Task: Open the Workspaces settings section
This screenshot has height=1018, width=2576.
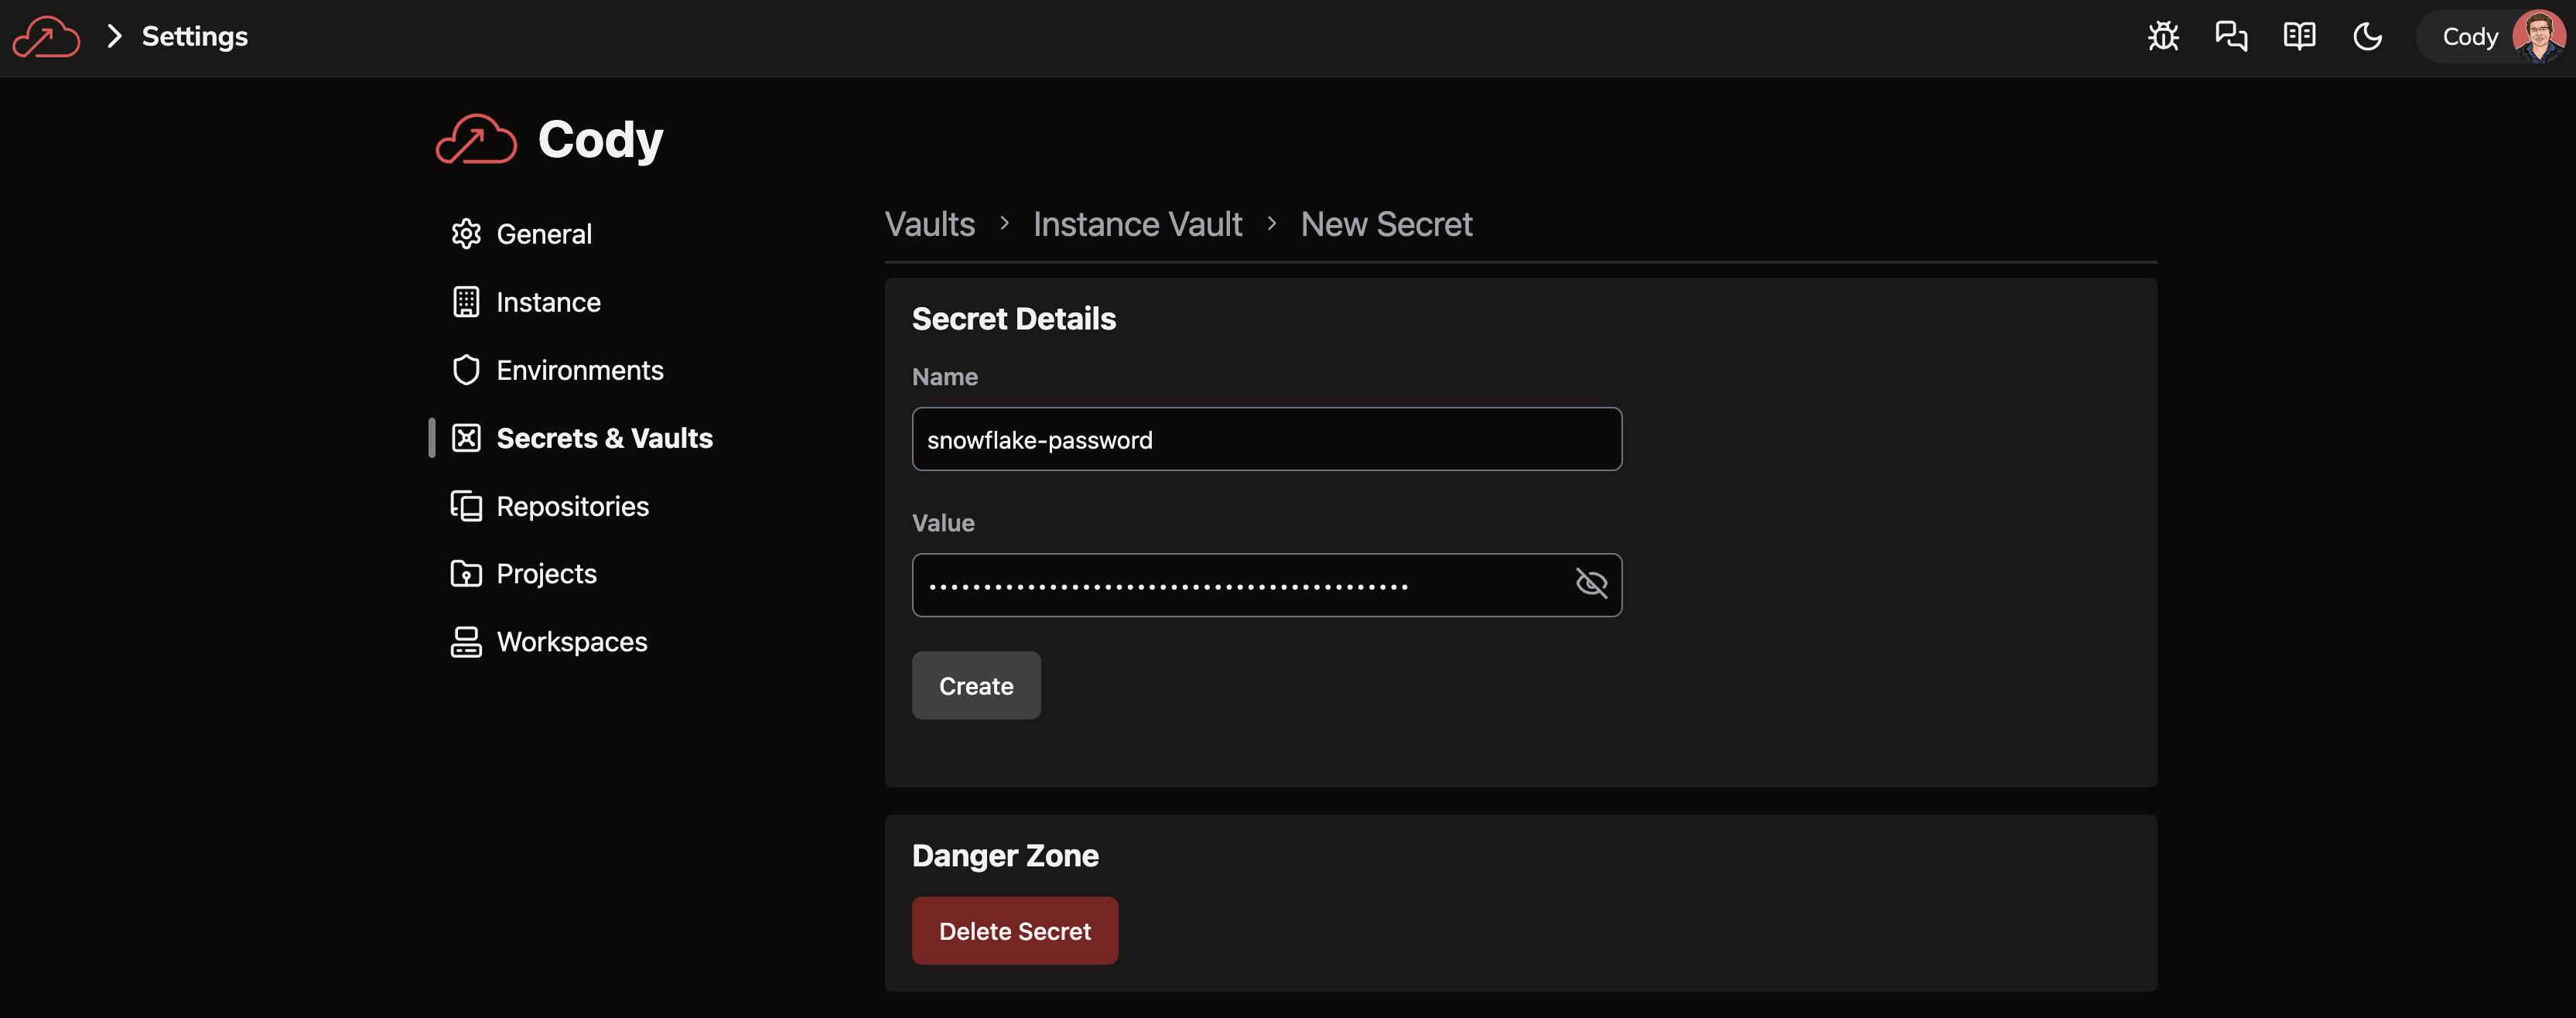Action: click(571, 642)
